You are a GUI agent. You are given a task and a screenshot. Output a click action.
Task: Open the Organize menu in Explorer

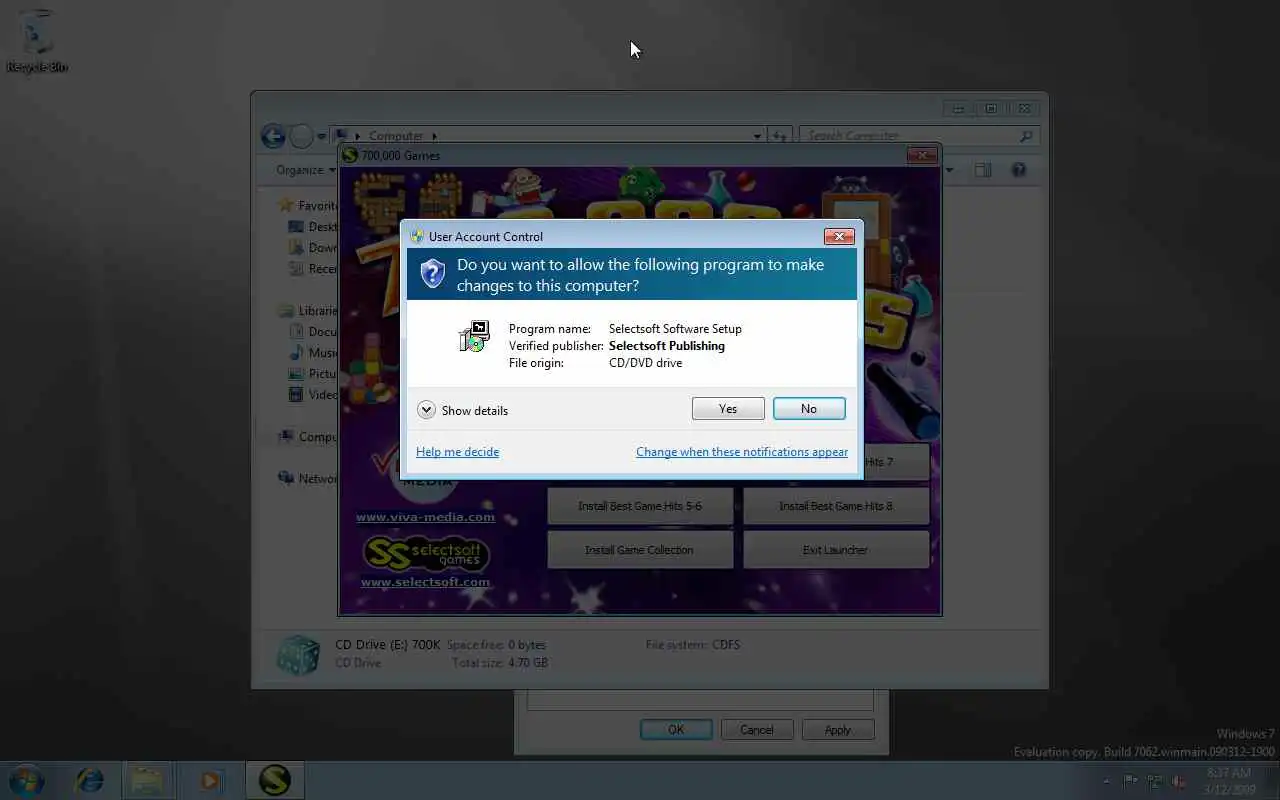306,170
